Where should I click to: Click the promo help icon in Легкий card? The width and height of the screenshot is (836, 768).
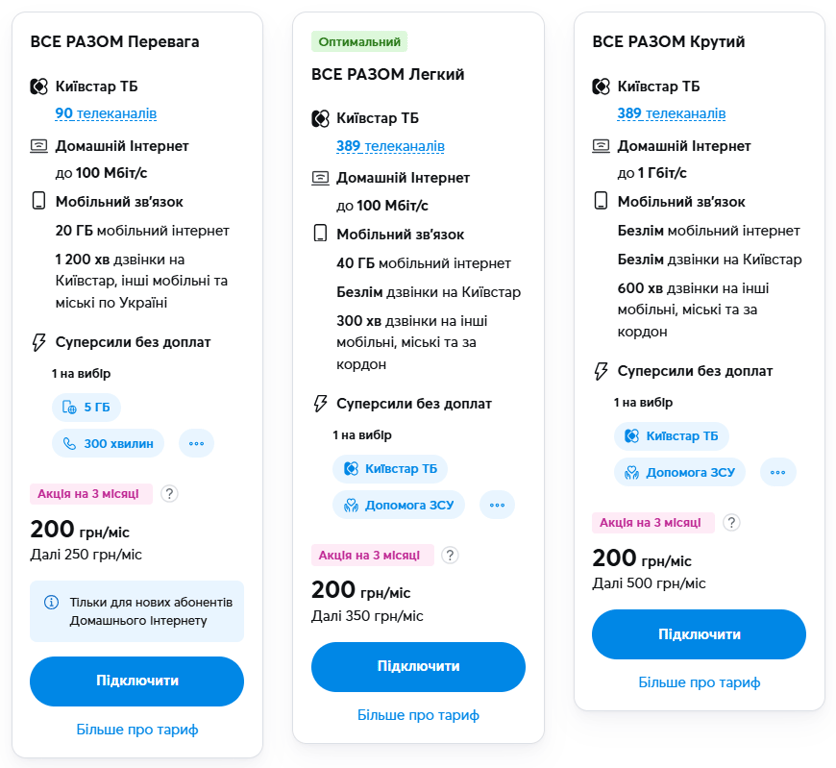[450, 555]
